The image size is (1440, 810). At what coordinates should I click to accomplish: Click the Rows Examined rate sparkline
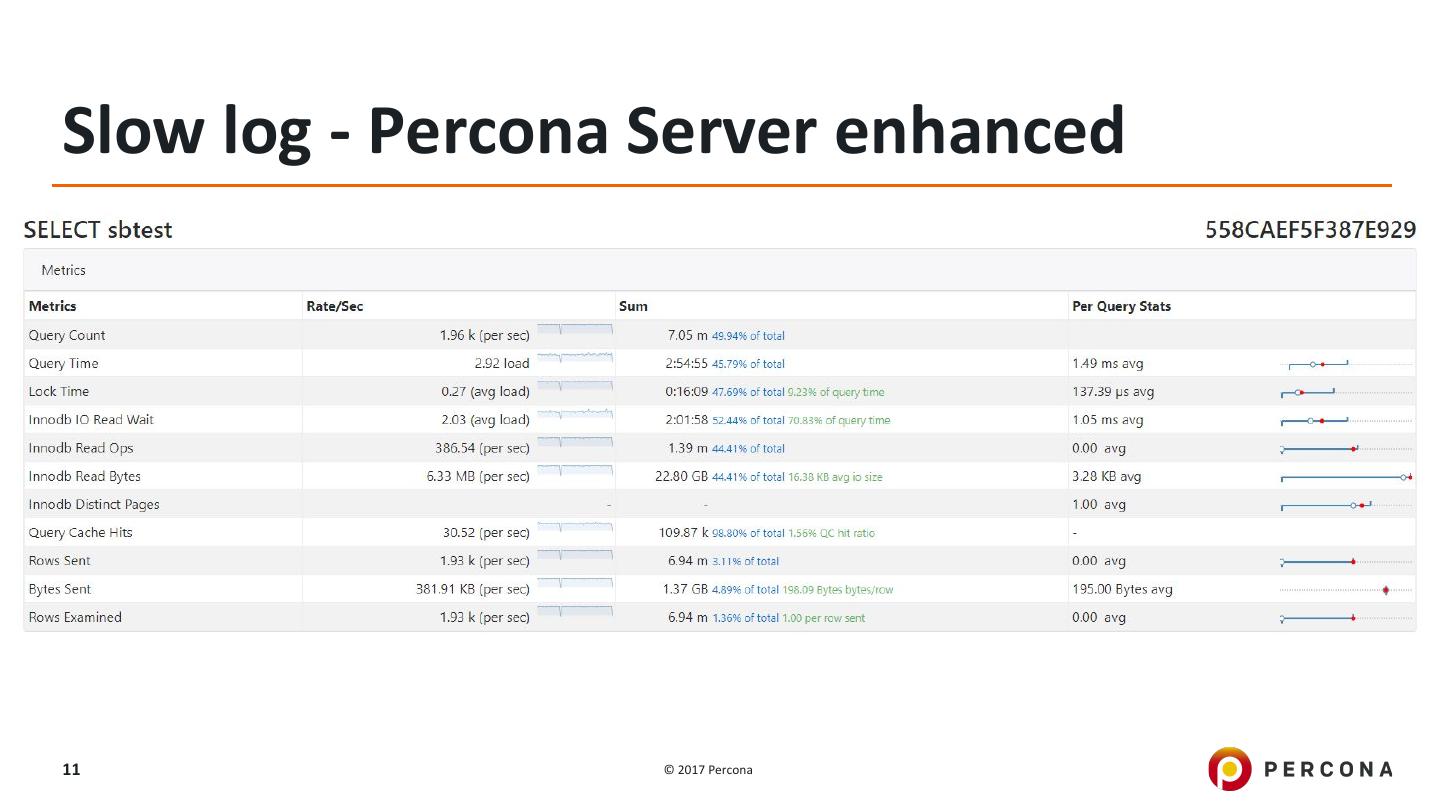(574, 612)
